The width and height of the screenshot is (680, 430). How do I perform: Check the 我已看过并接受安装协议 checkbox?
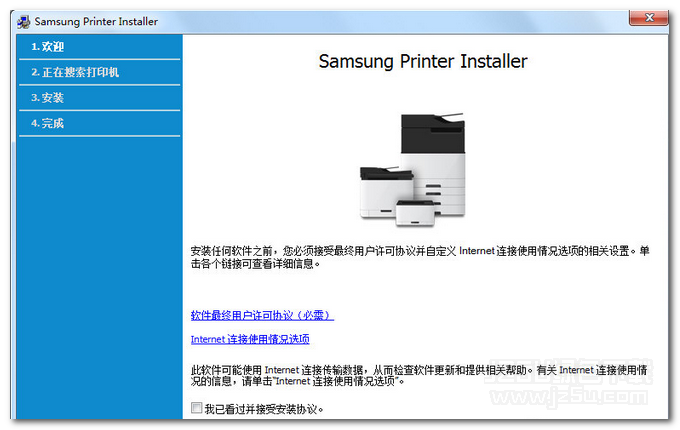pos(196,408)
